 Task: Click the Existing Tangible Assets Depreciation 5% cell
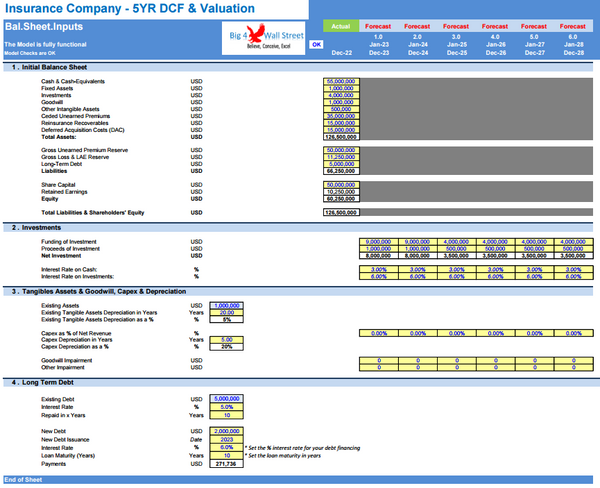pos(227,319)
